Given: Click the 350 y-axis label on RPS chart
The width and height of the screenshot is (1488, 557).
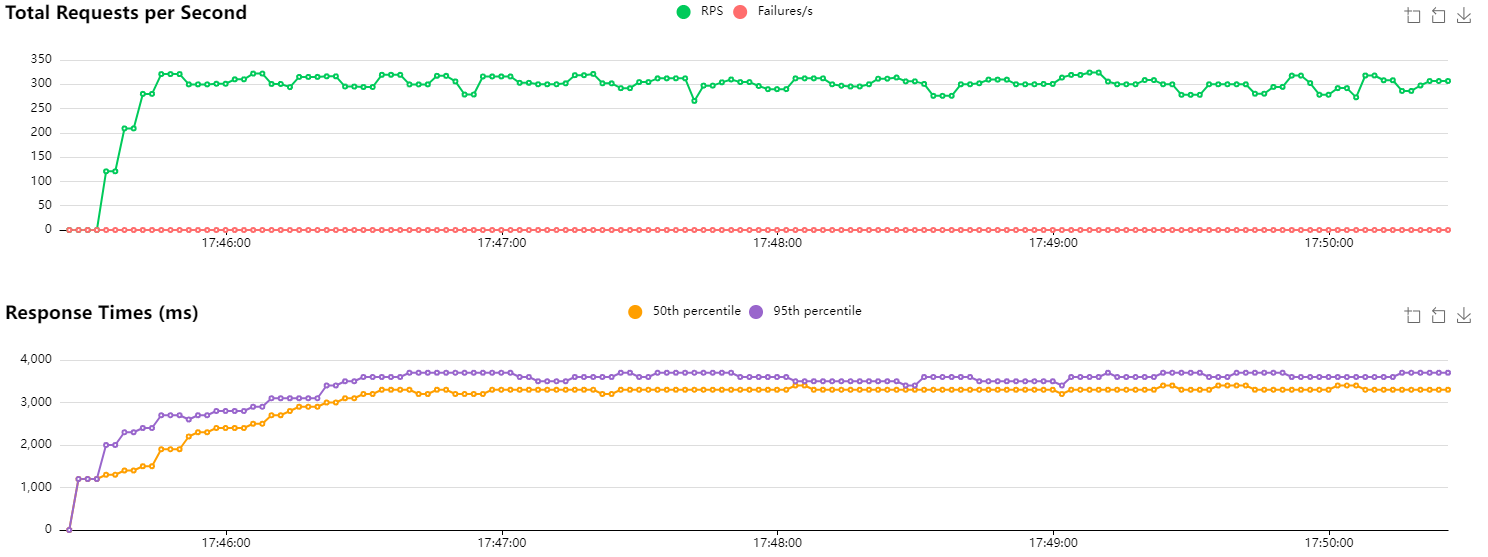Looking at the screenshot, I should coord(41,59).
